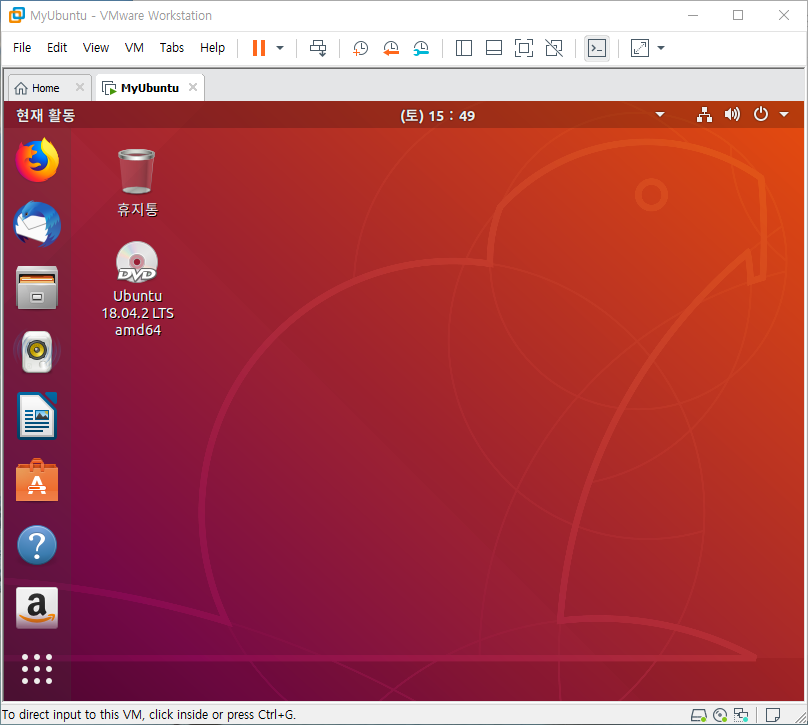Viewport: 808px width, 725px height.
Task: Open the Tabs menu
Action: [x=172, y=47]
